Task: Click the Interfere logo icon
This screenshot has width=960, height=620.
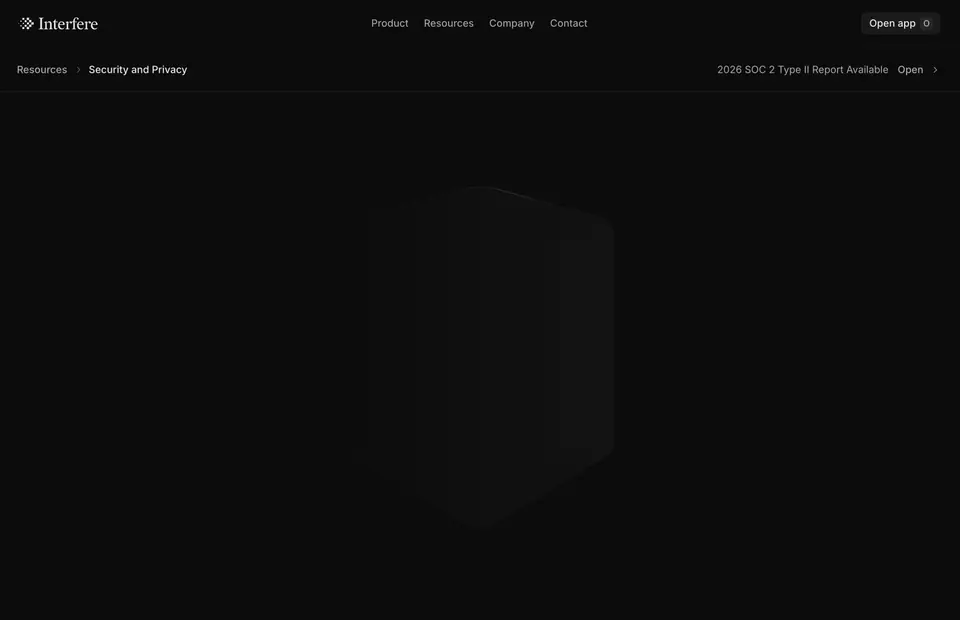Action: 26,23
